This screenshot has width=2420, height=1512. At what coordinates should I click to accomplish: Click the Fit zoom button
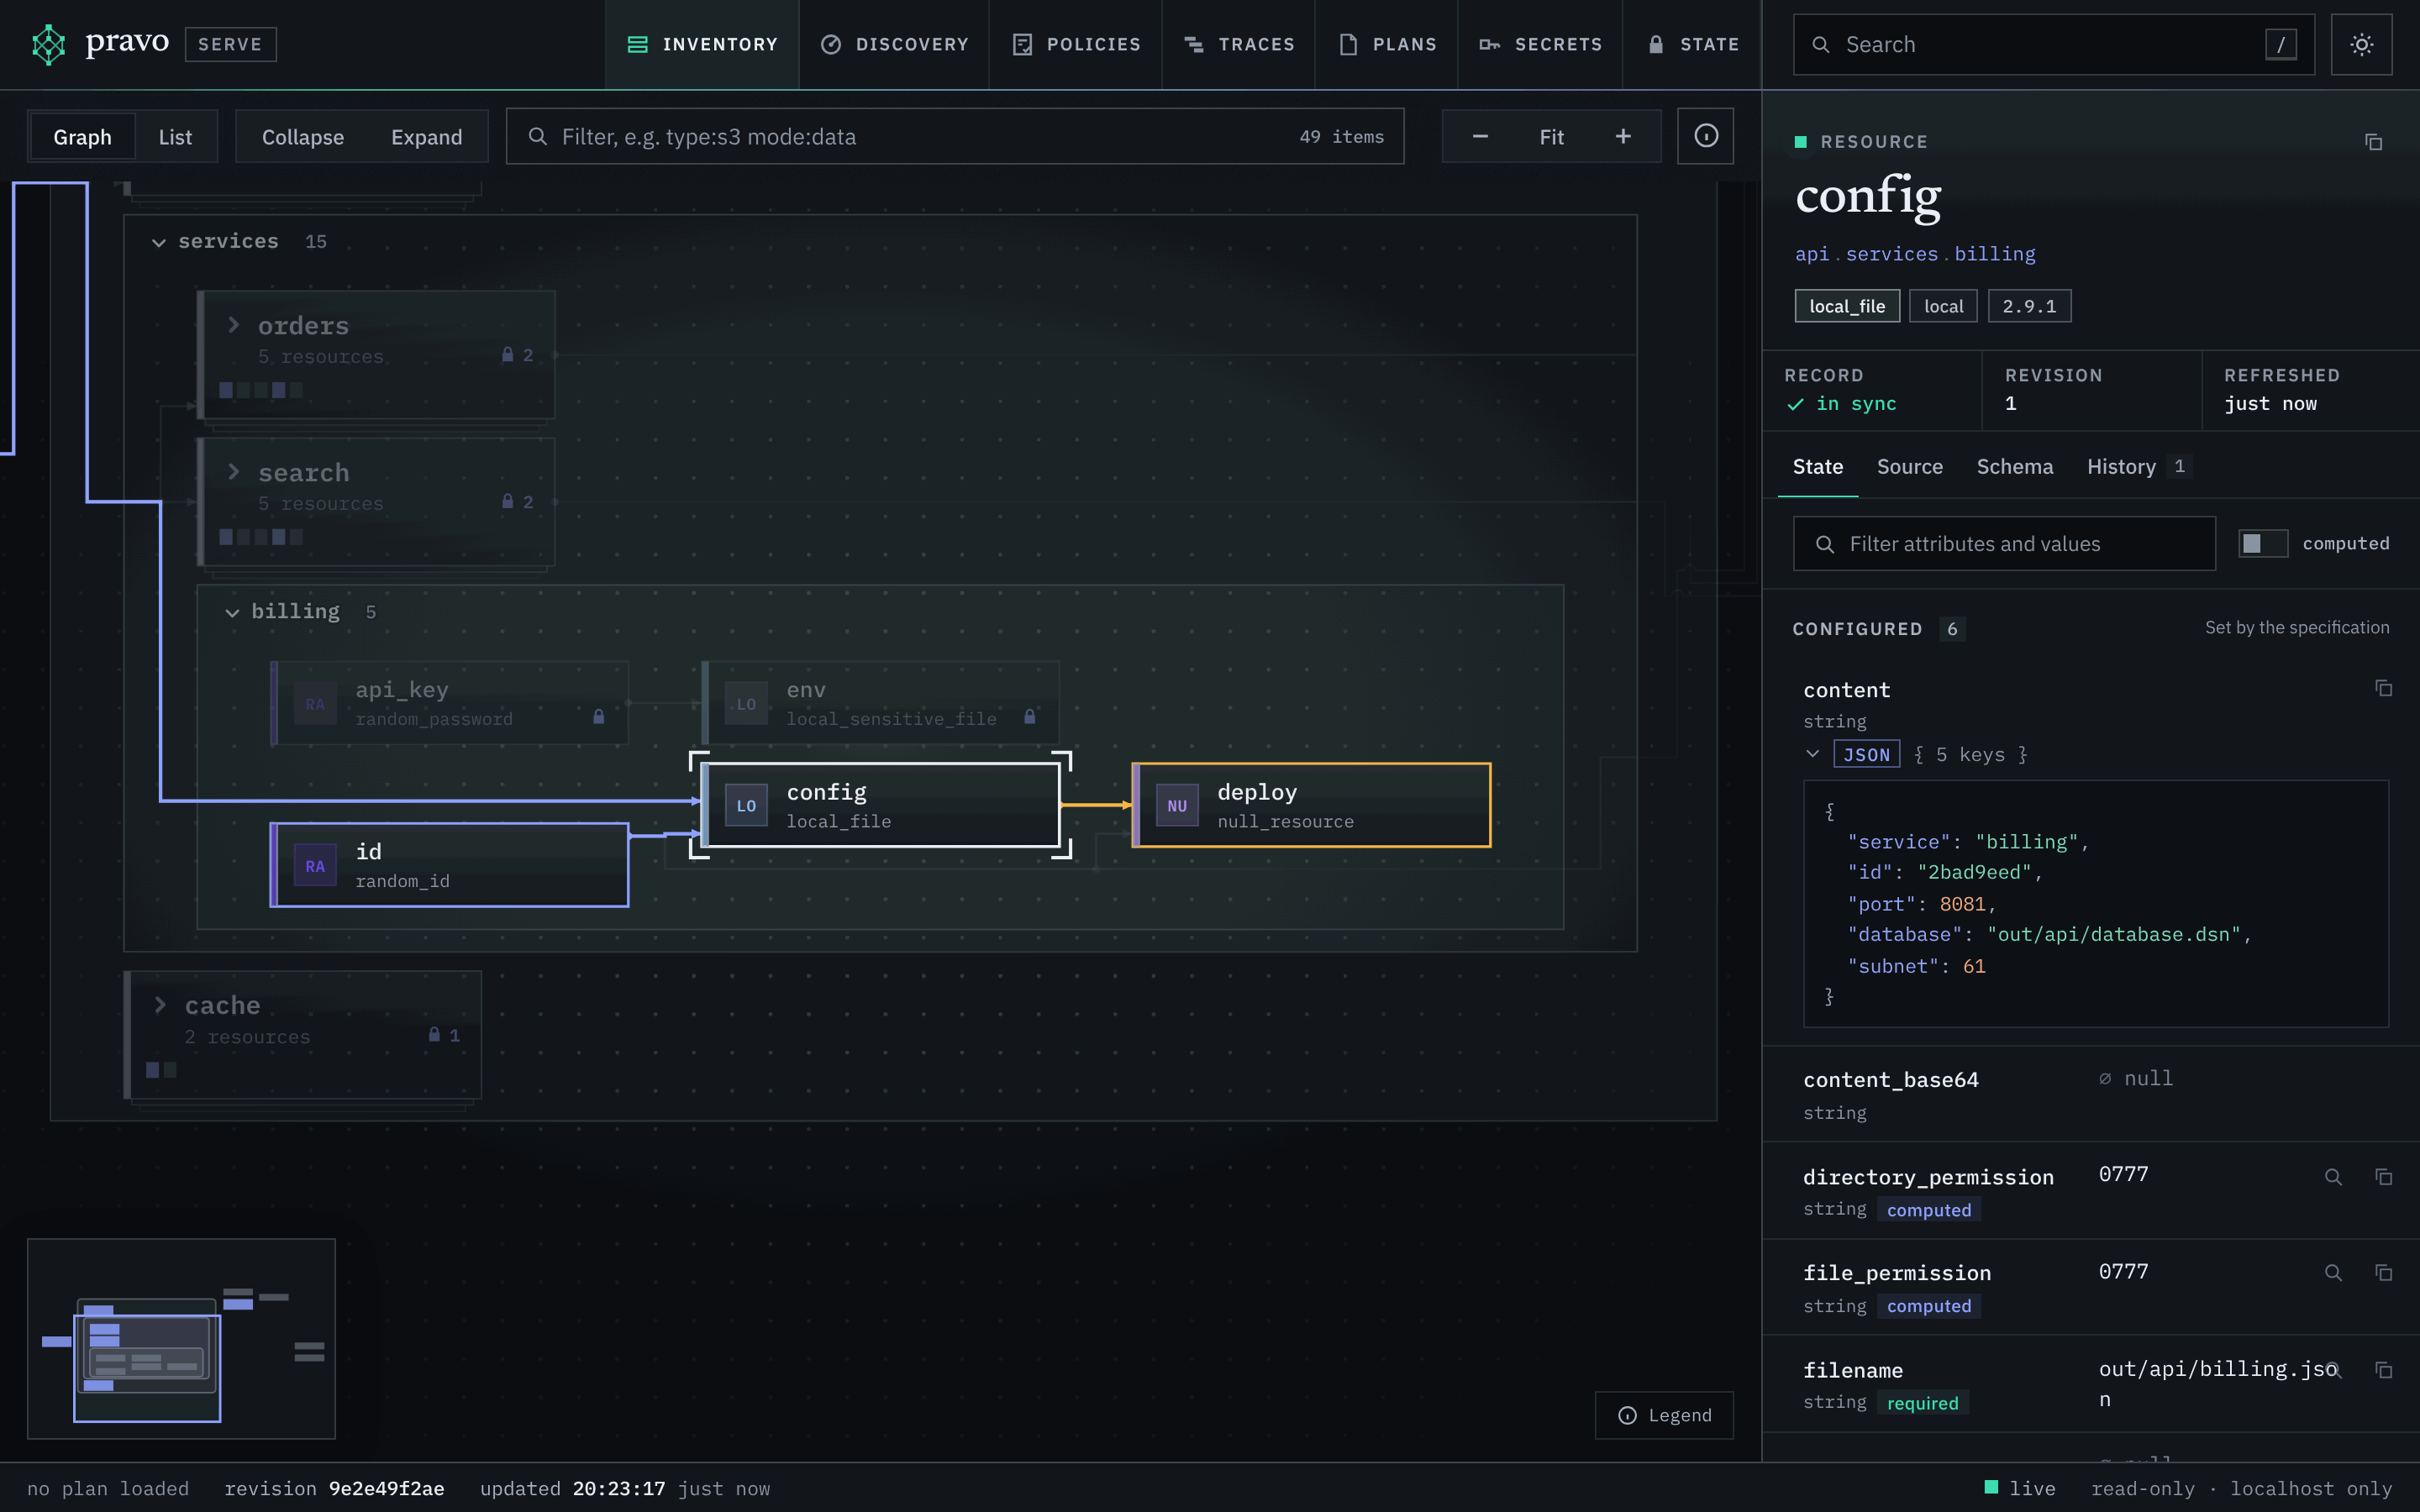1551,136
